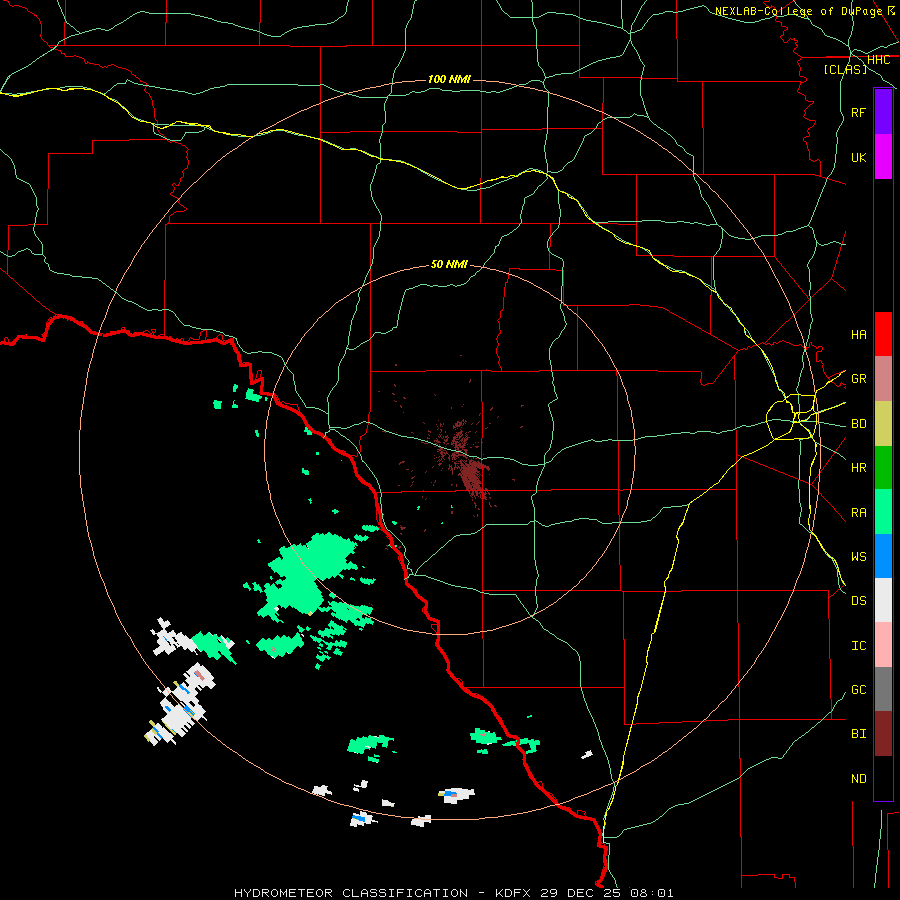
Task: Click the light pink IC legend swatch
Action: (x=883, y=645)
